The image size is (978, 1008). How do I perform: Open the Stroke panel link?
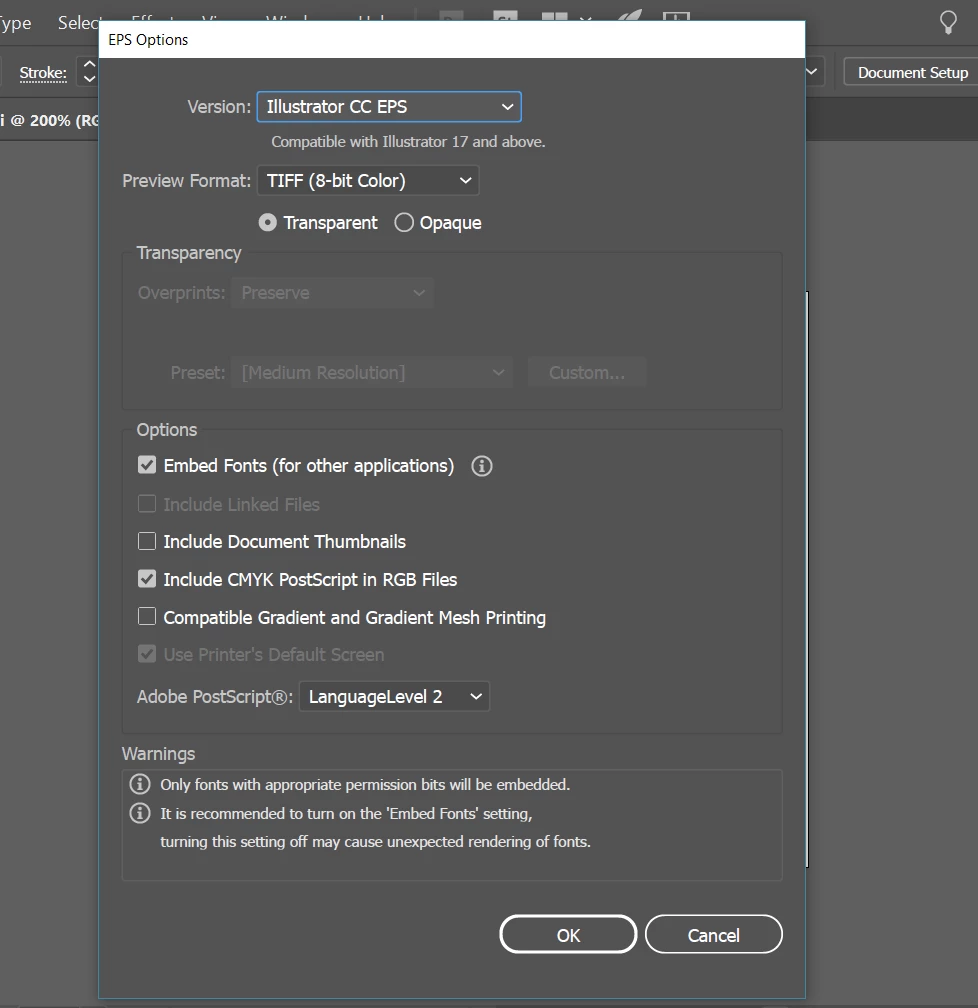tap(43, 73)
